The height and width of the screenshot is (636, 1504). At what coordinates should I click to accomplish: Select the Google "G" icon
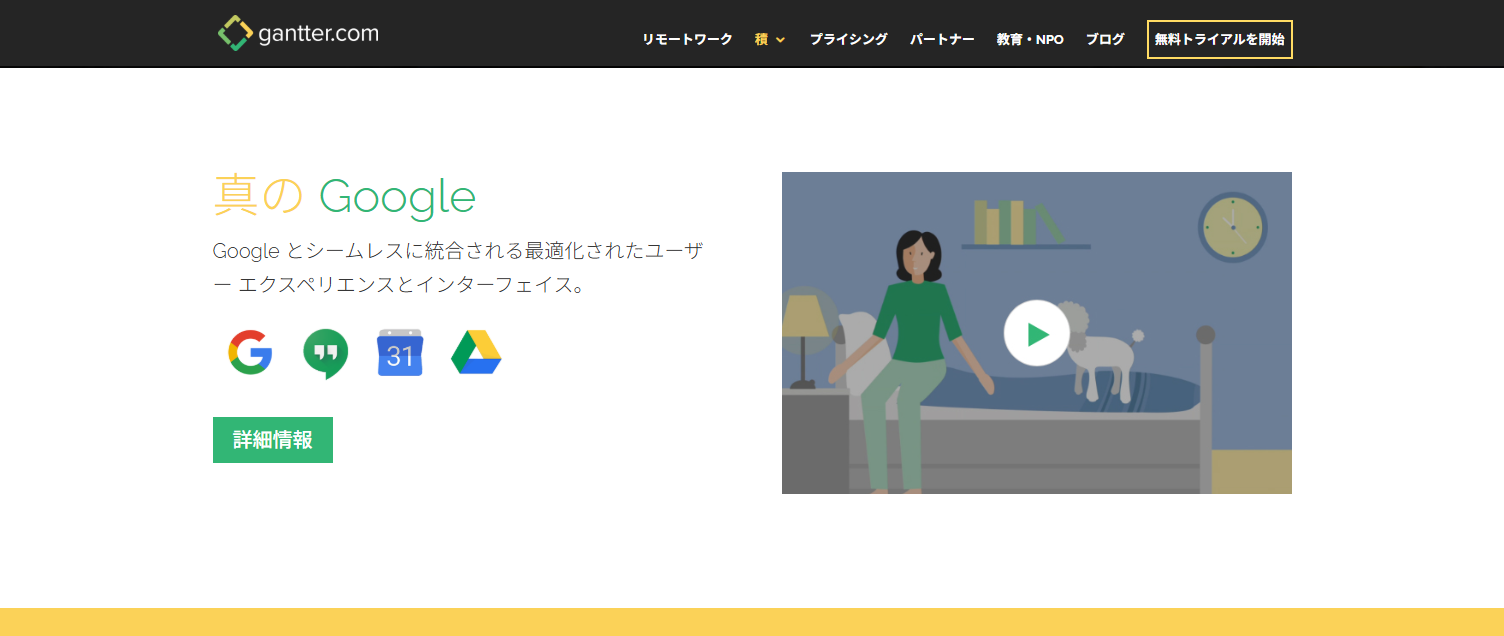pos(250,352)
